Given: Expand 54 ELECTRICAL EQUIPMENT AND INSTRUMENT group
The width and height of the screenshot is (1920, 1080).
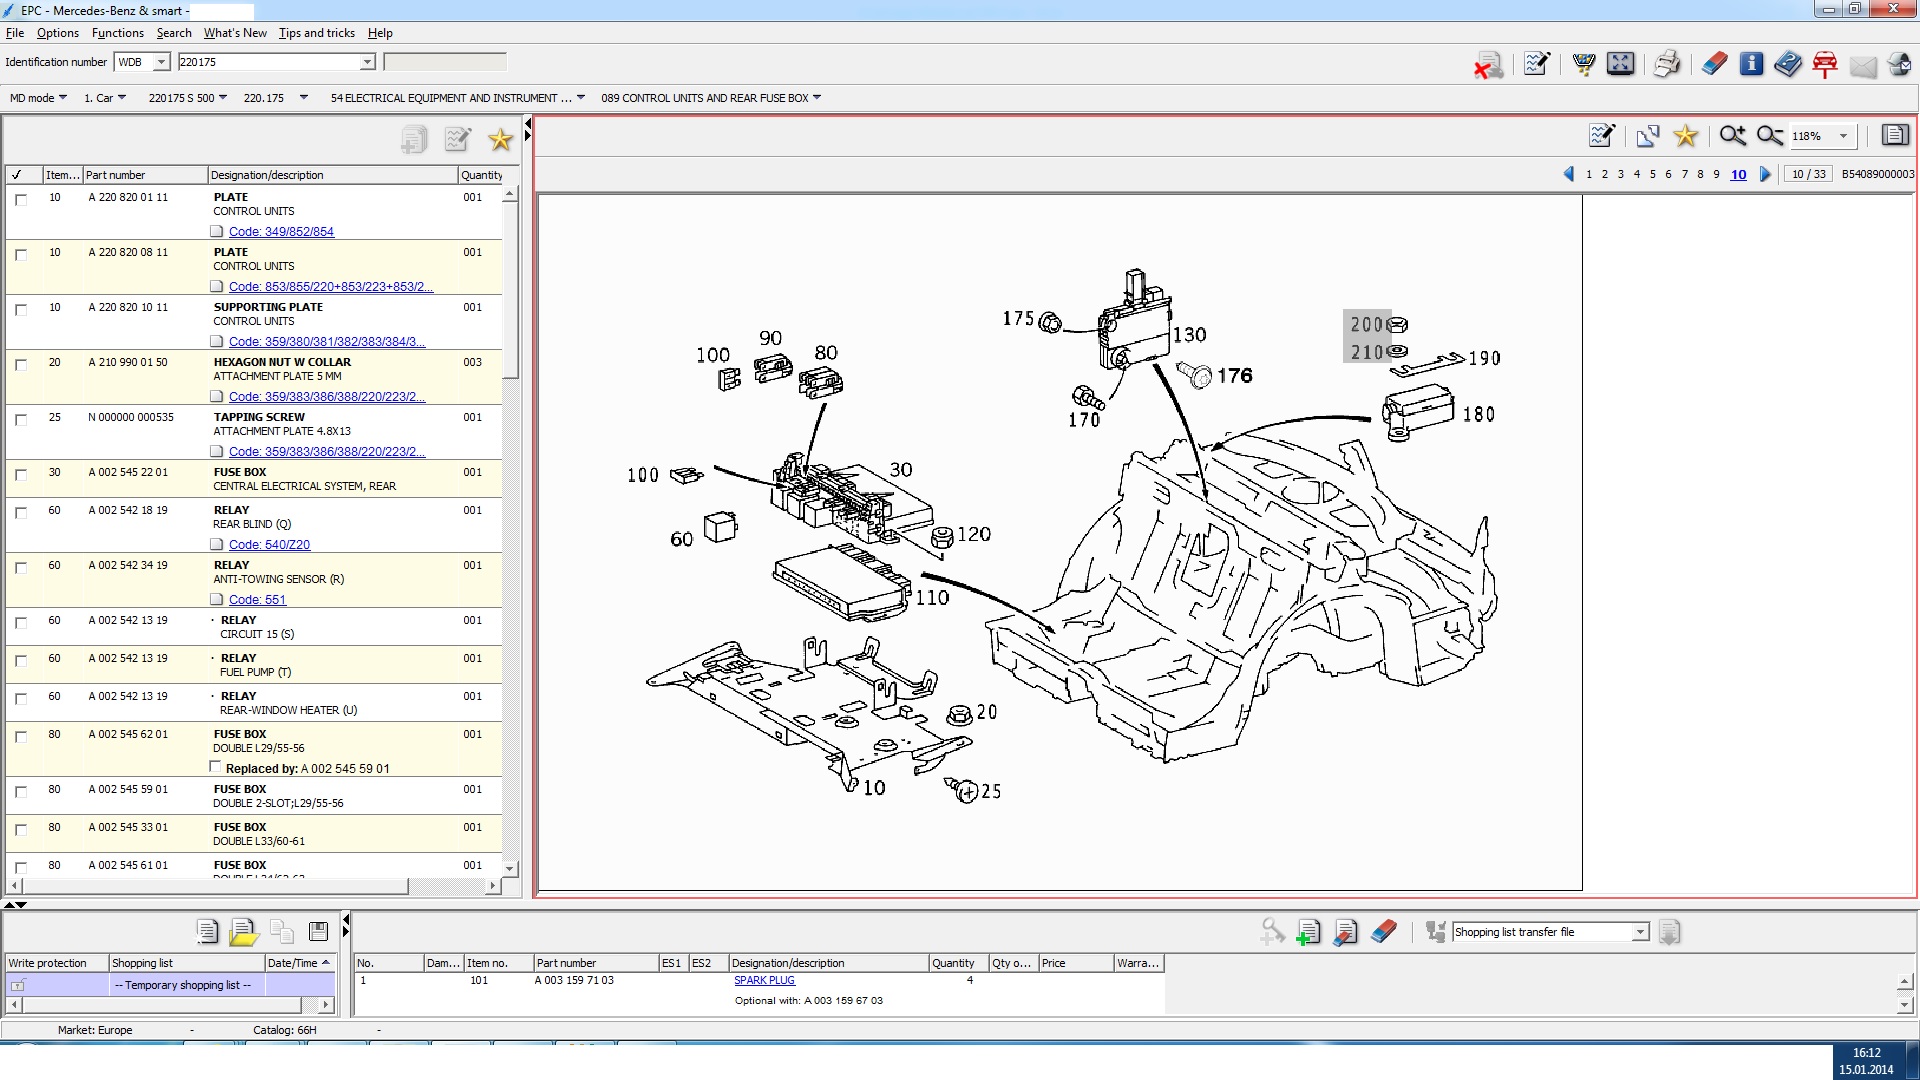Looking at the screenshot, I should (x=458, y=98).
